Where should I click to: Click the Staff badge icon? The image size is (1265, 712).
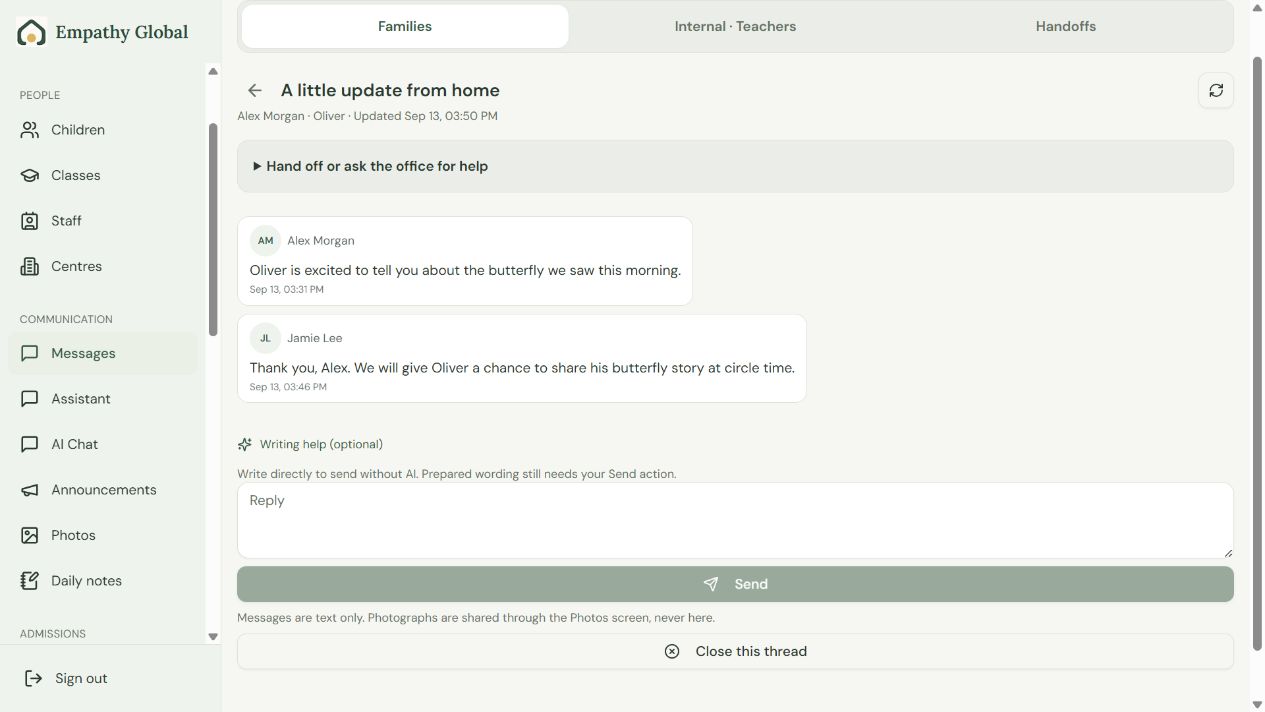point(30,221)
